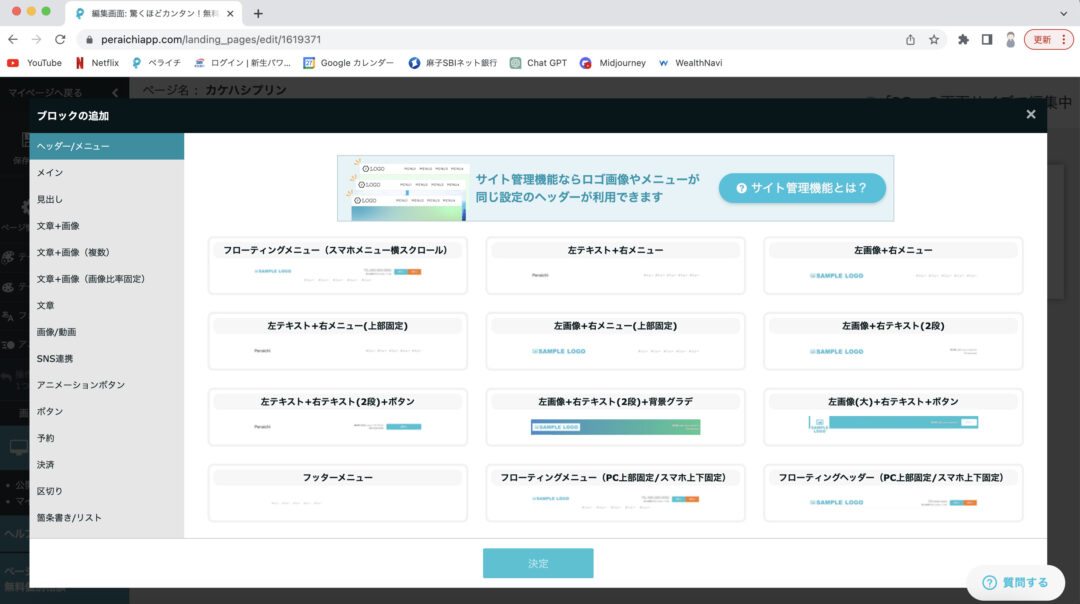Expand the tab search chevron

pyautogui.click(x=1063, y=13)
